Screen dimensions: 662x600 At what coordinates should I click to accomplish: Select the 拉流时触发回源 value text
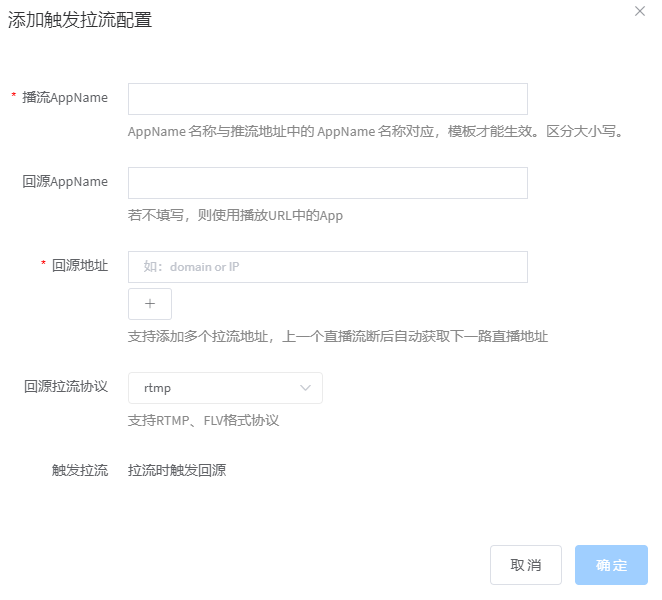pos(177,470)
